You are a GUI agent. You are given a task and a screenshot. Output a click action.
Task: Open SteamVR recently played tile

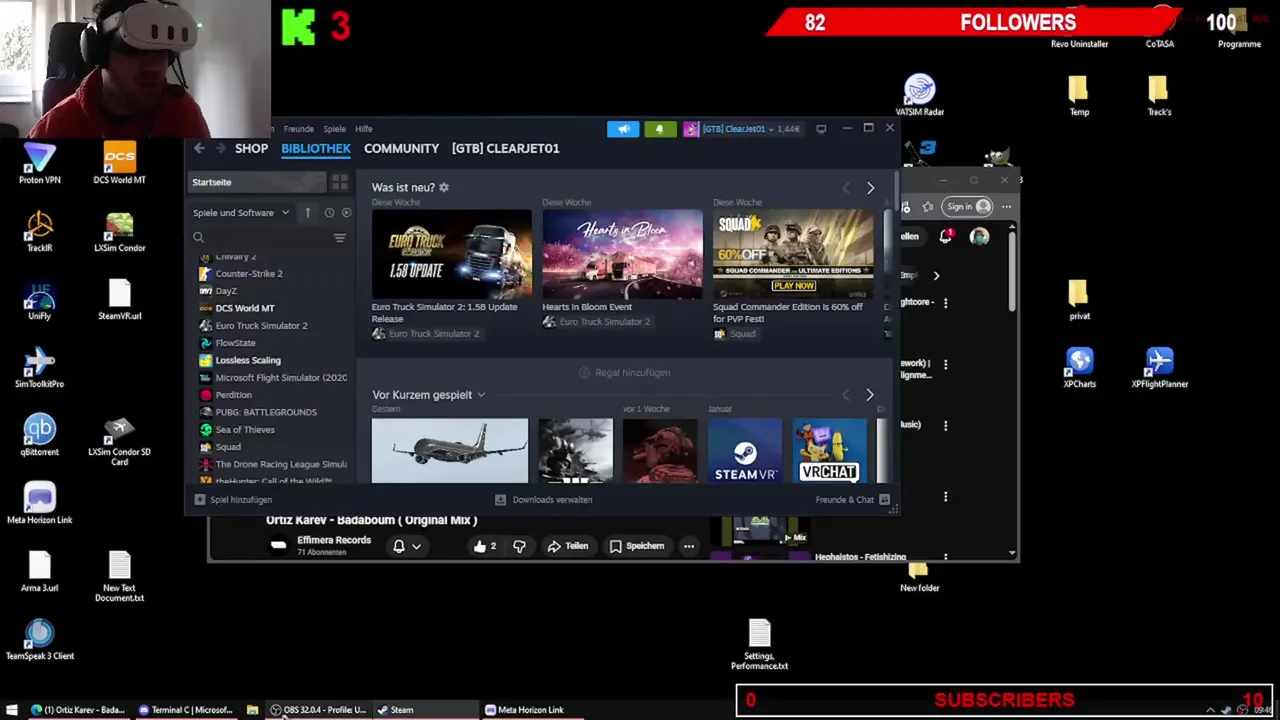[x=745, y=450]
